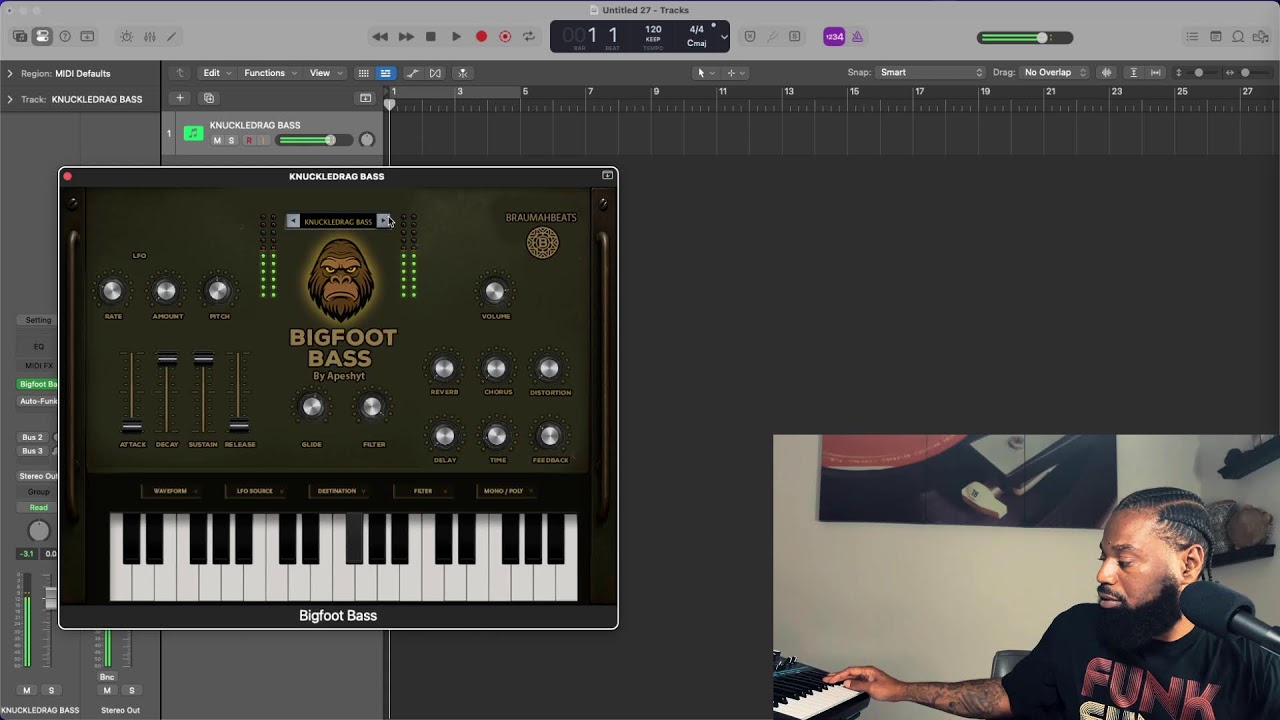The height and width of the screenshot is (720, 1280).
Task: Open the Functions menu
Action: click(269, 73)
